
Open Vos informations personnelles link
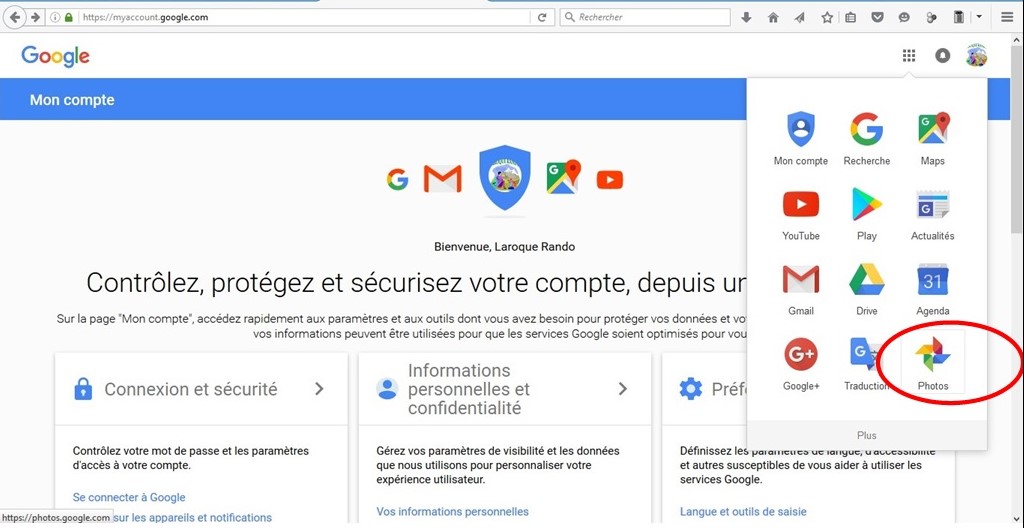[x=452, y=512]
